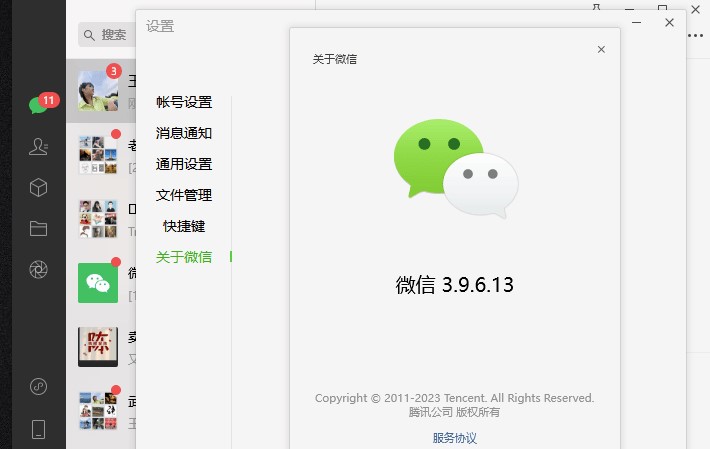Screen dimensions: 710x449
Task: Click the 关于微信 dialog title
Action: 335,59
